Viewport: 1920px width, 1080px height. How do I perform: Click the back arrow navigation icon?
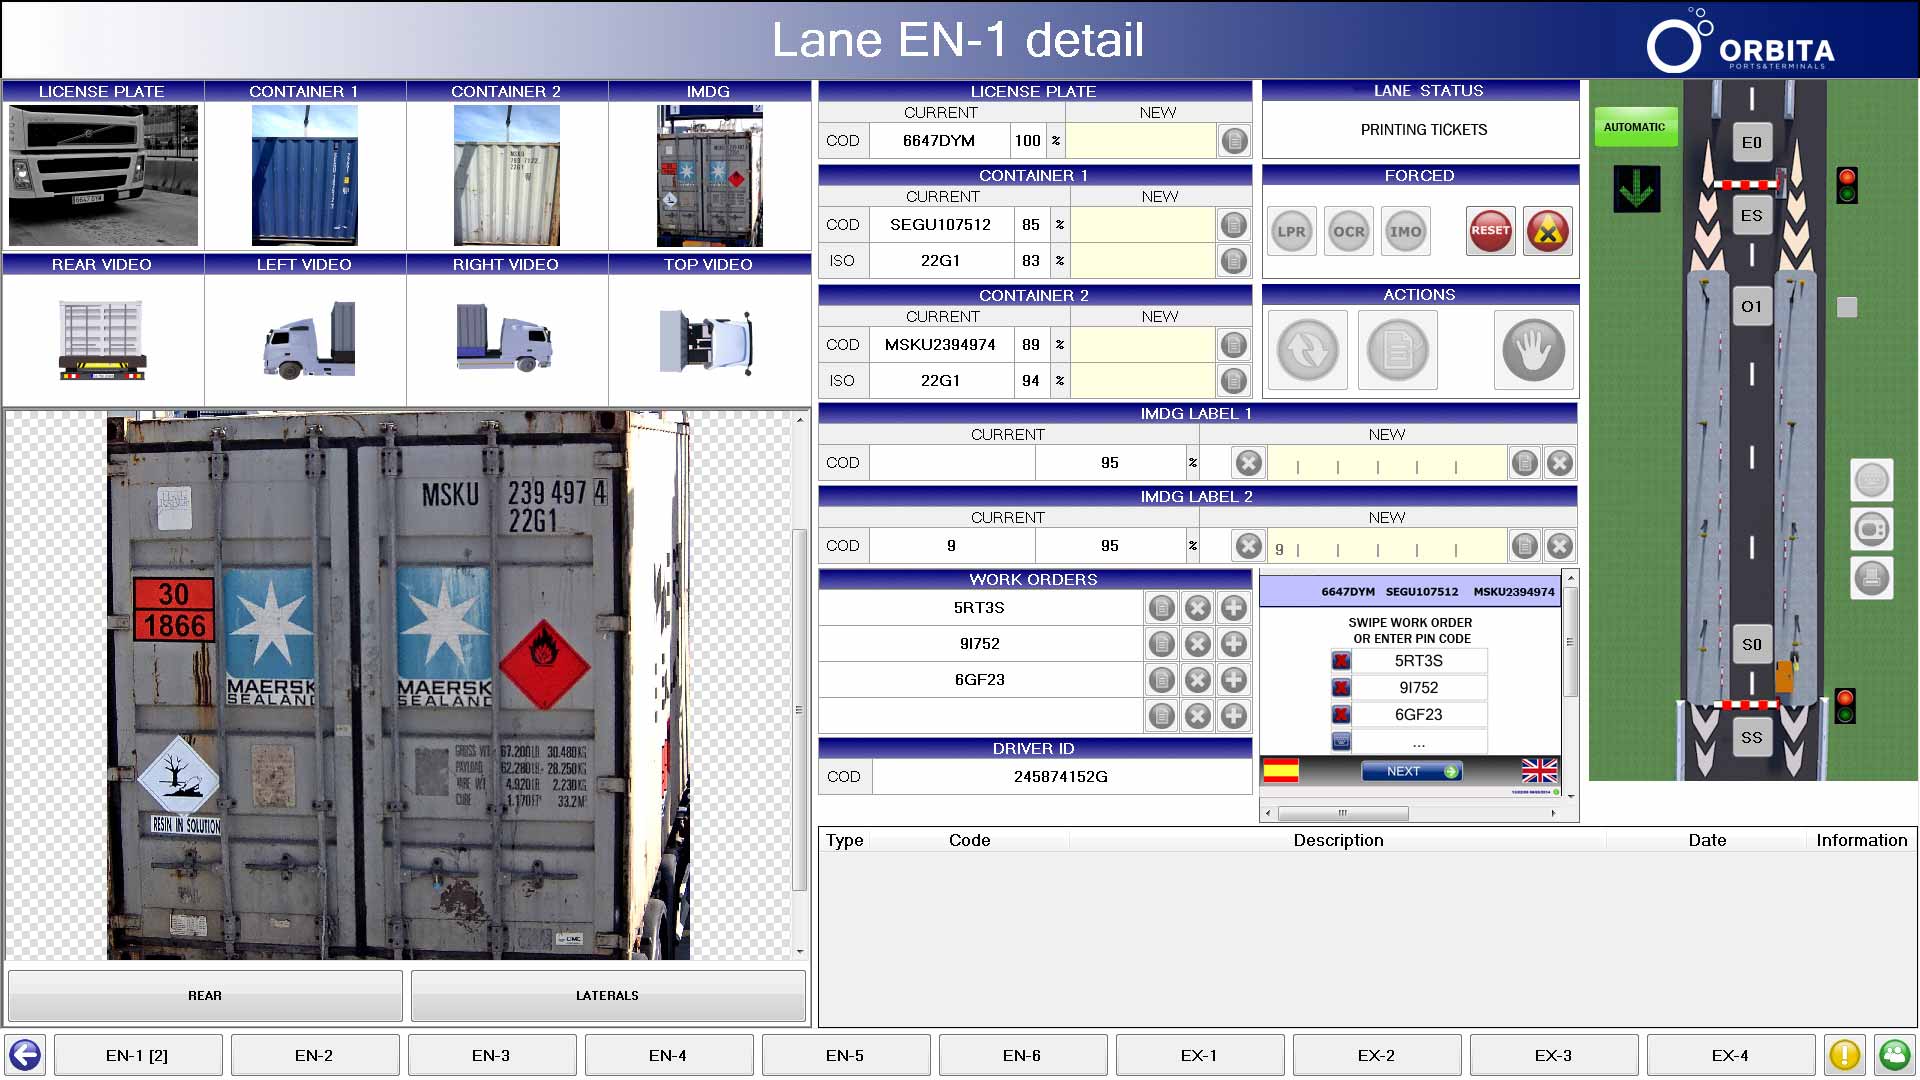tap(25, 1055)
